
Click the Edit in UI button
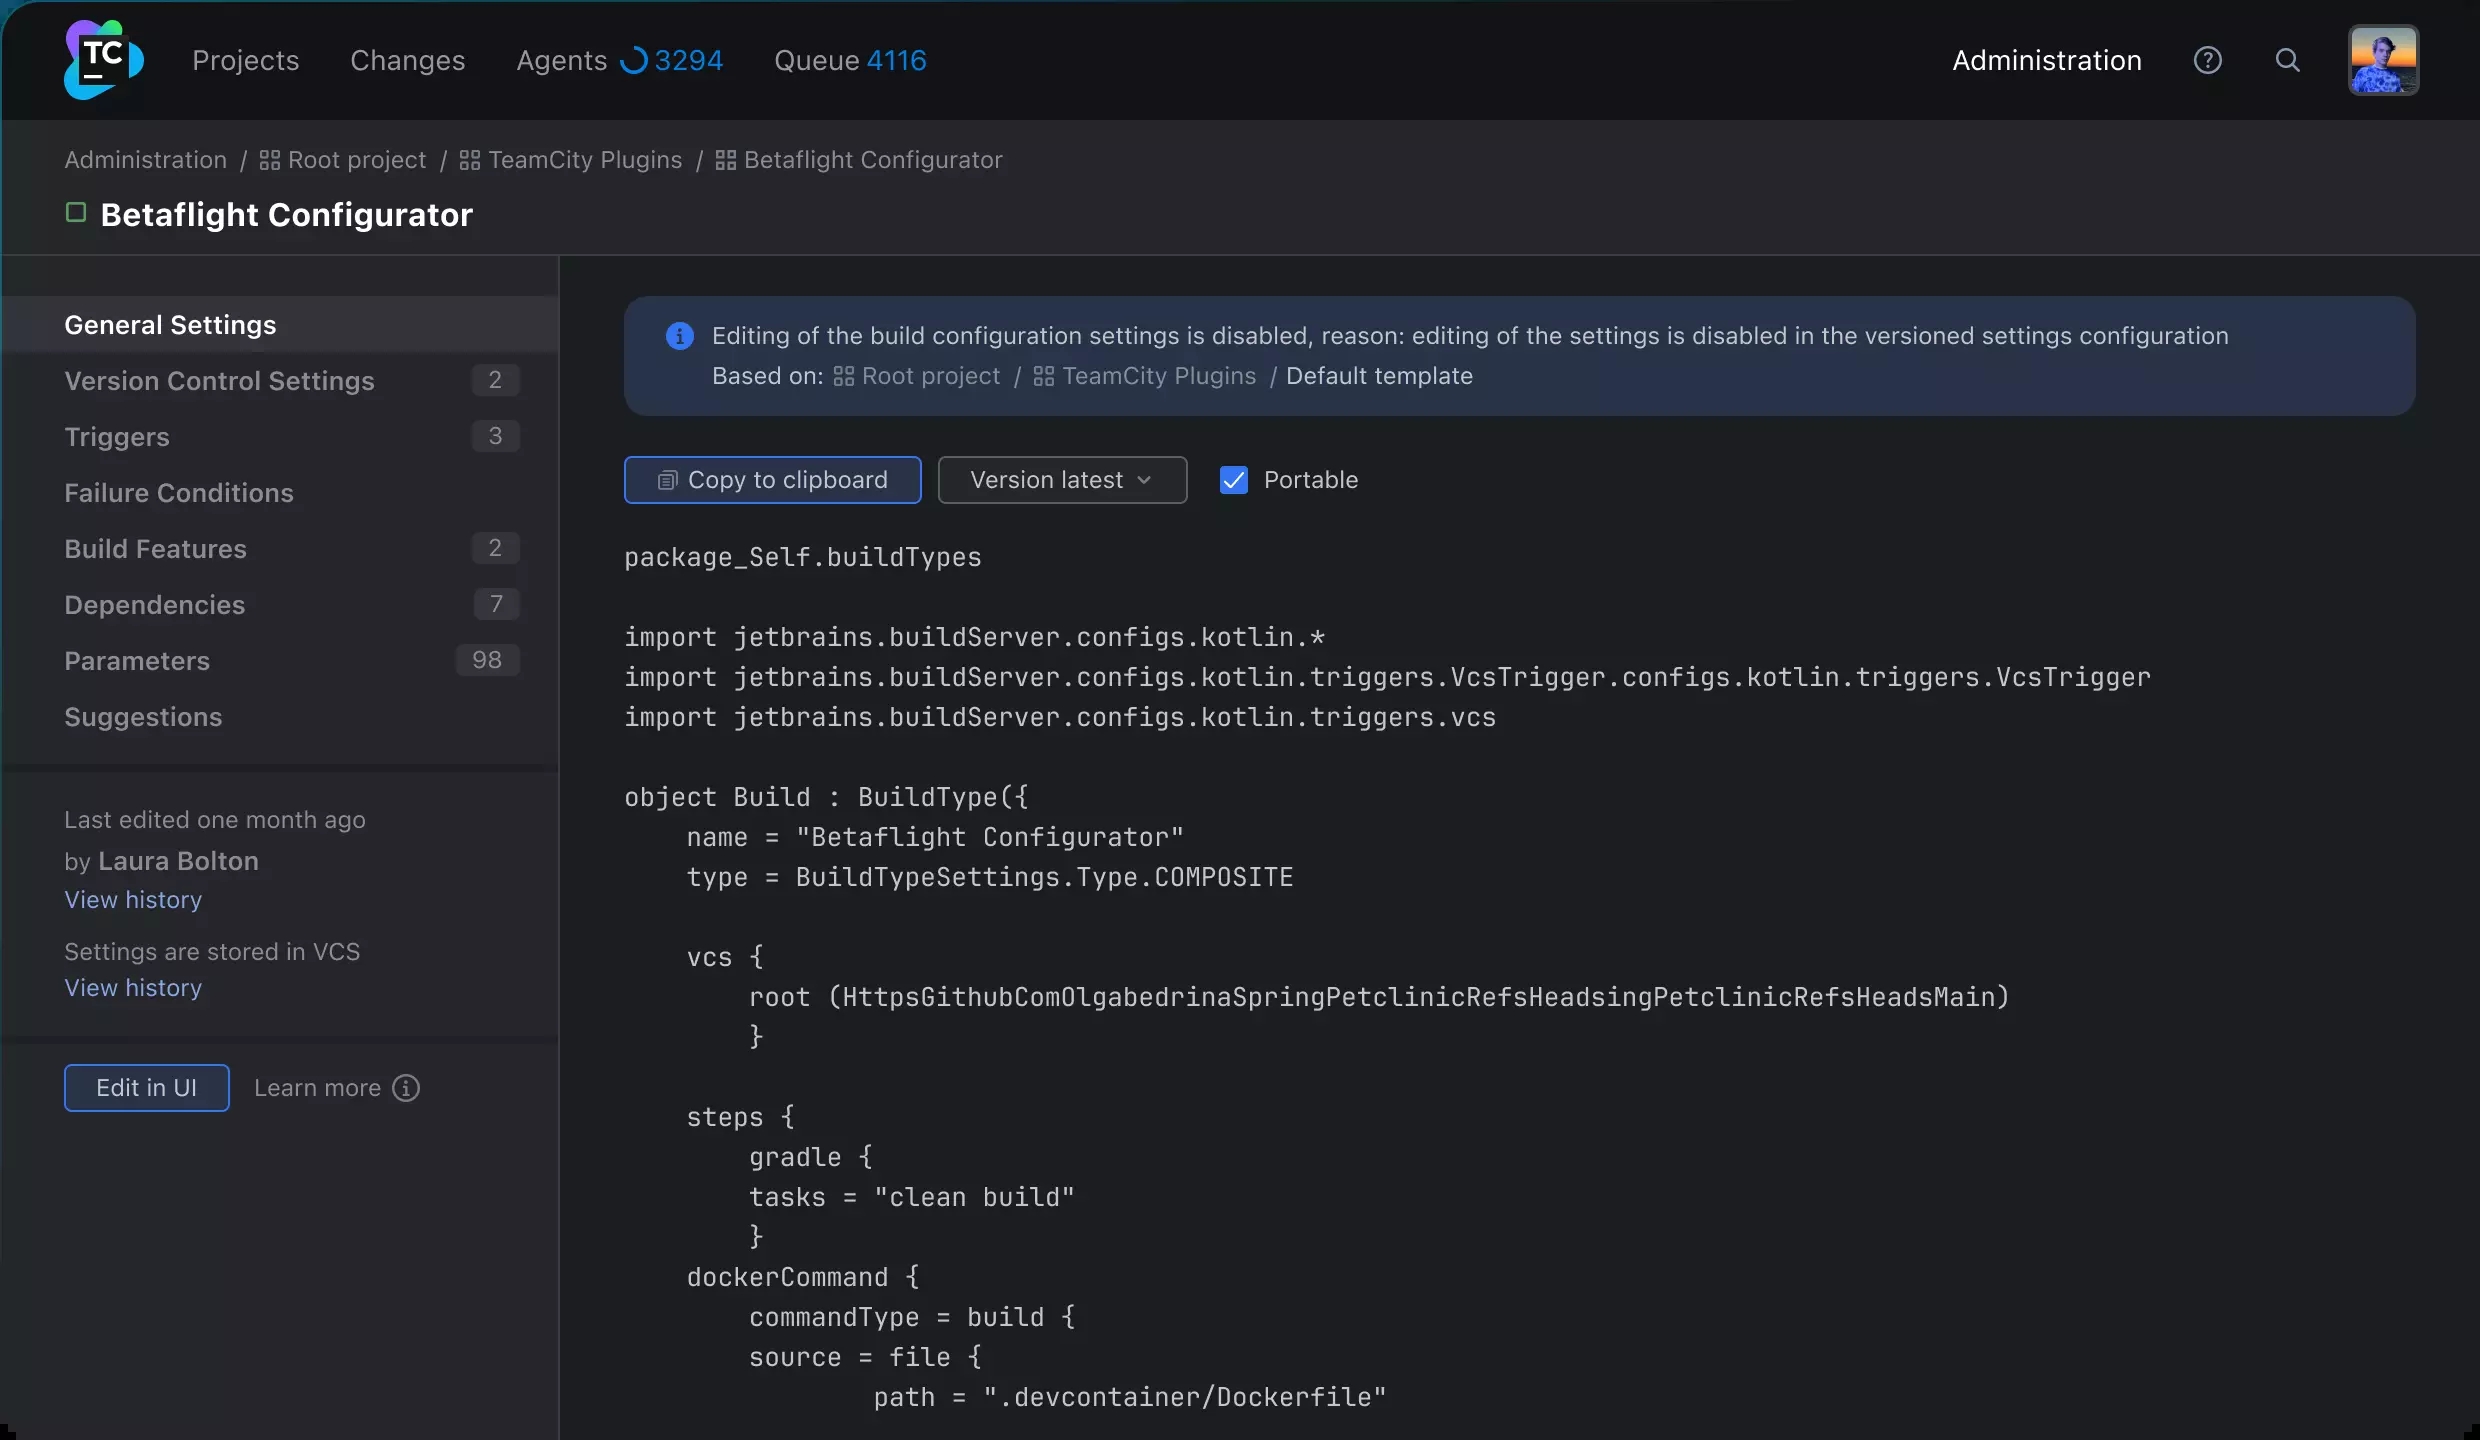point(146,1088)
